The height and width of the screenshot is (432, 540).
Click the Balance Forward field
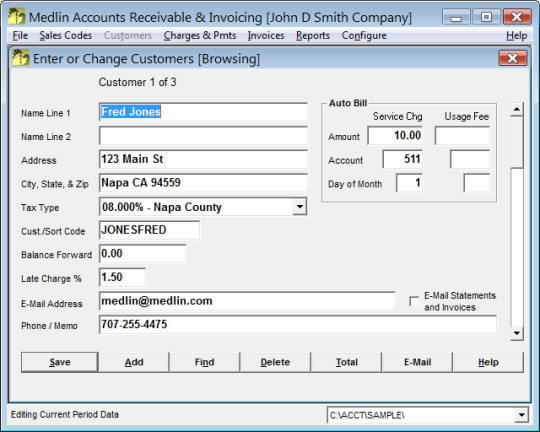point(143,254)
